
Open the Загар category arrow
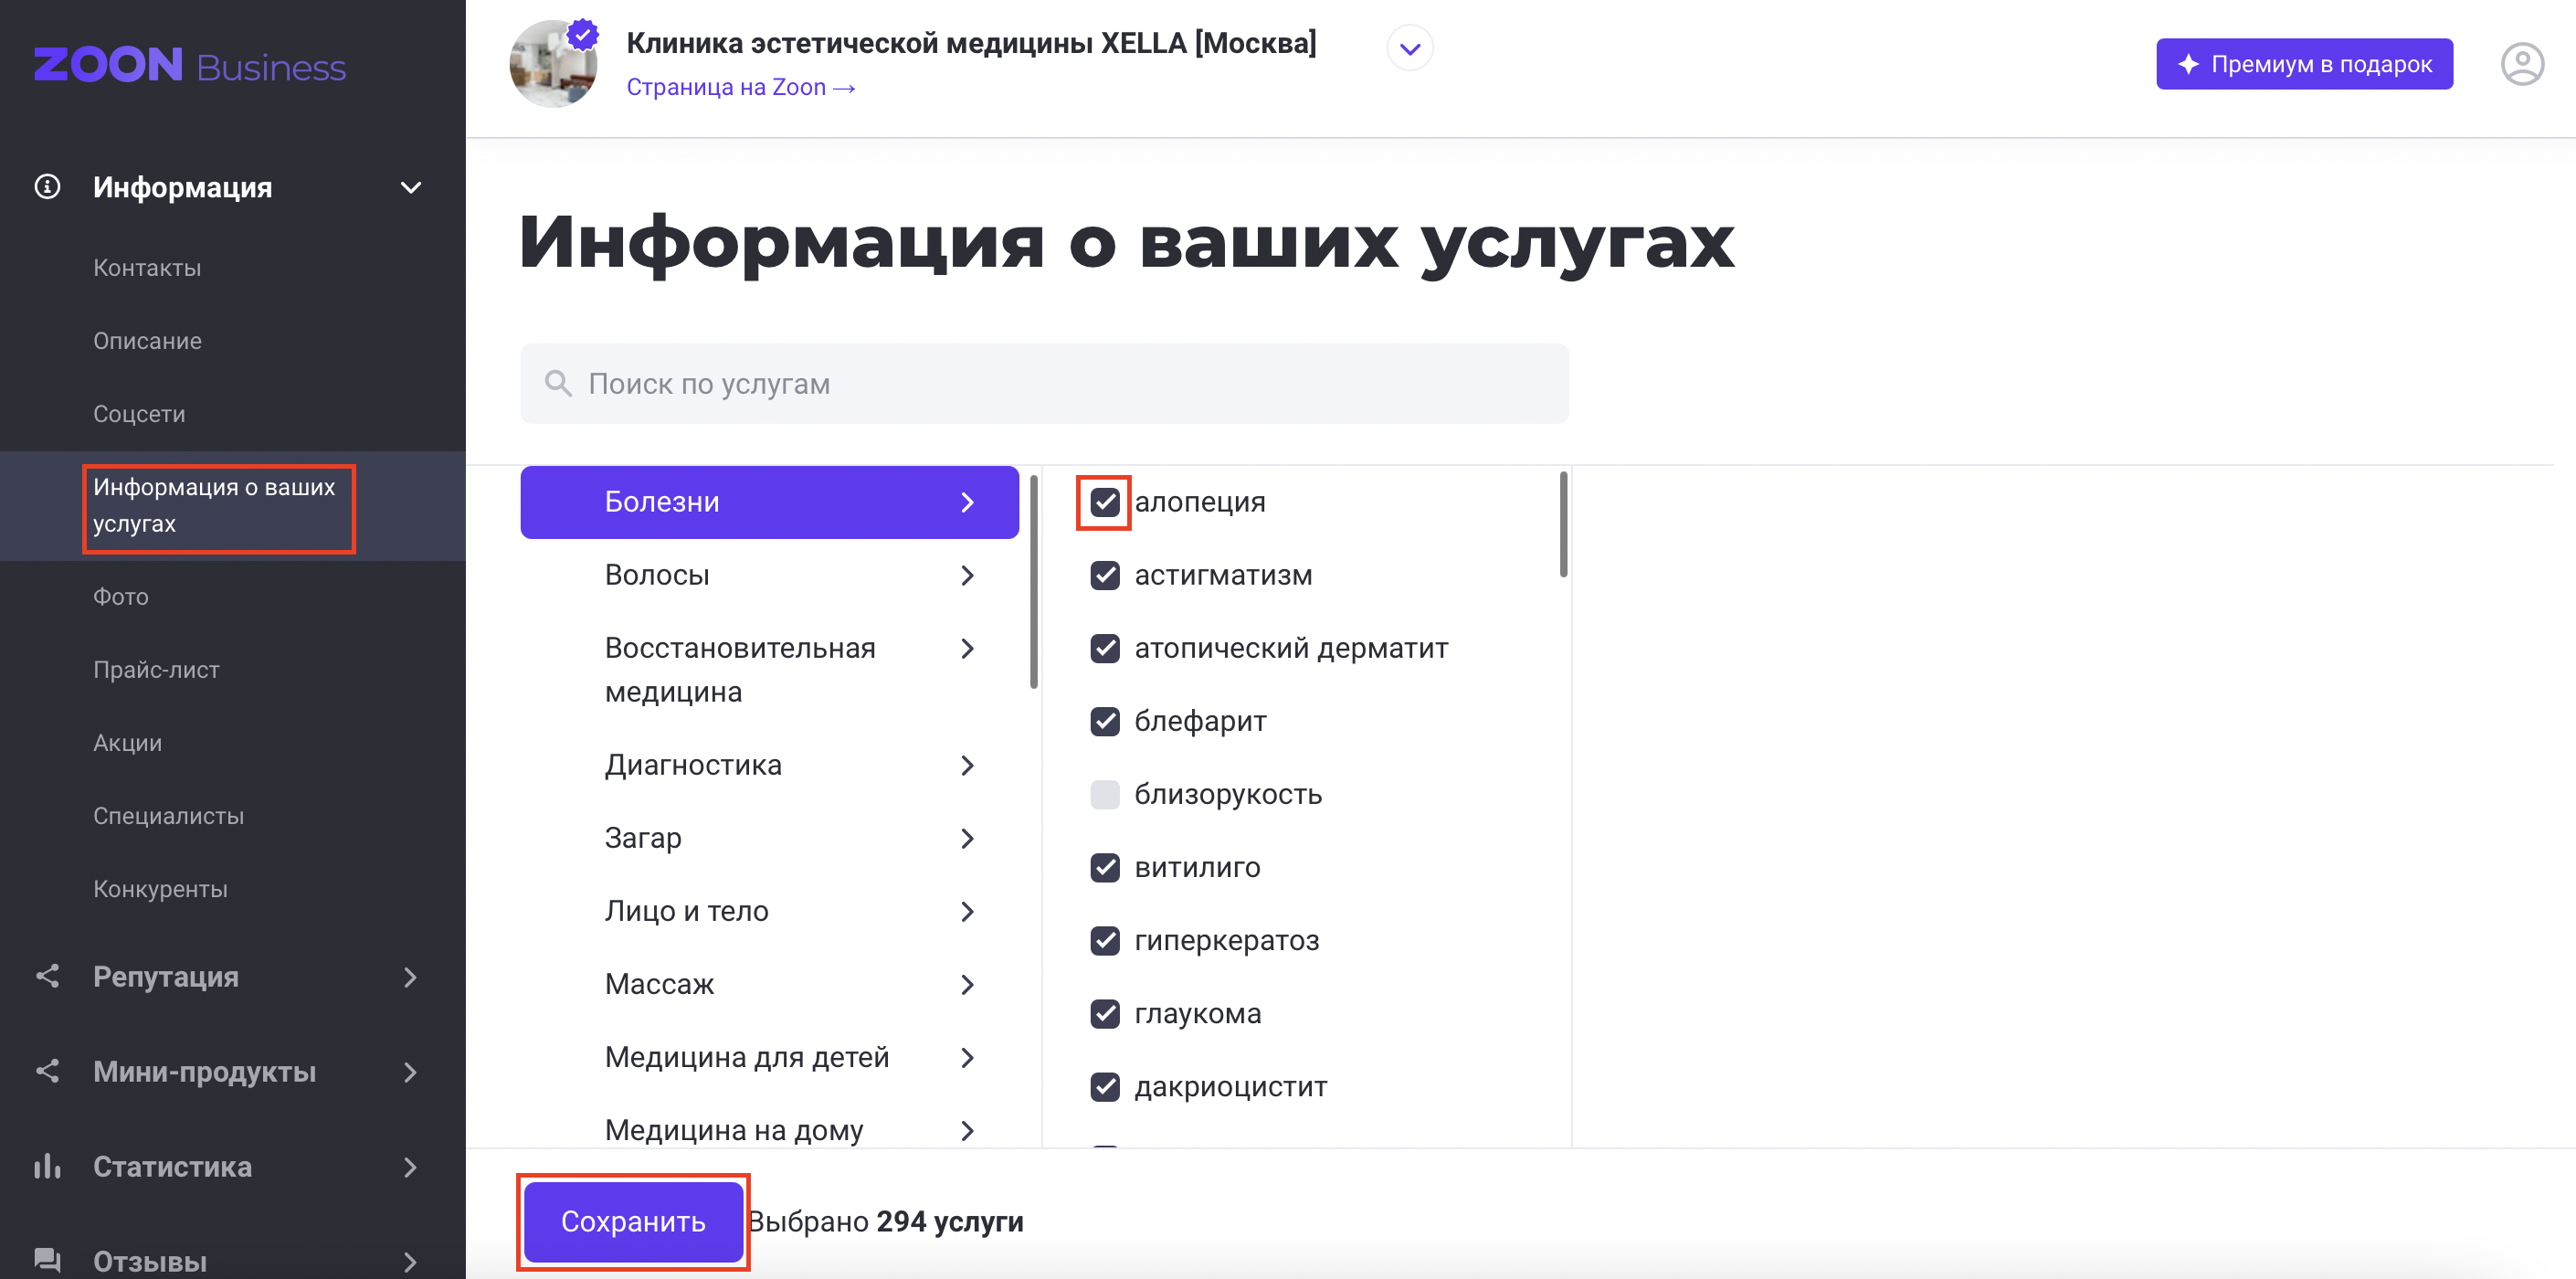(966, 838)
